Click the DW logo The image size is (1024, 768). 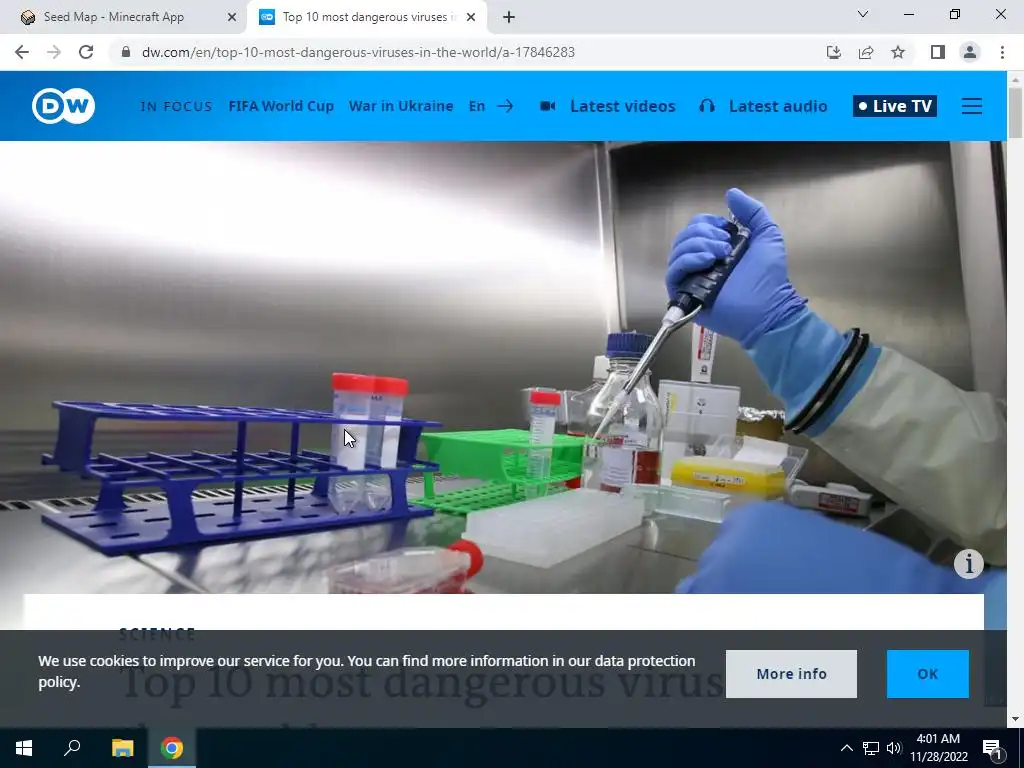point(63,106)
